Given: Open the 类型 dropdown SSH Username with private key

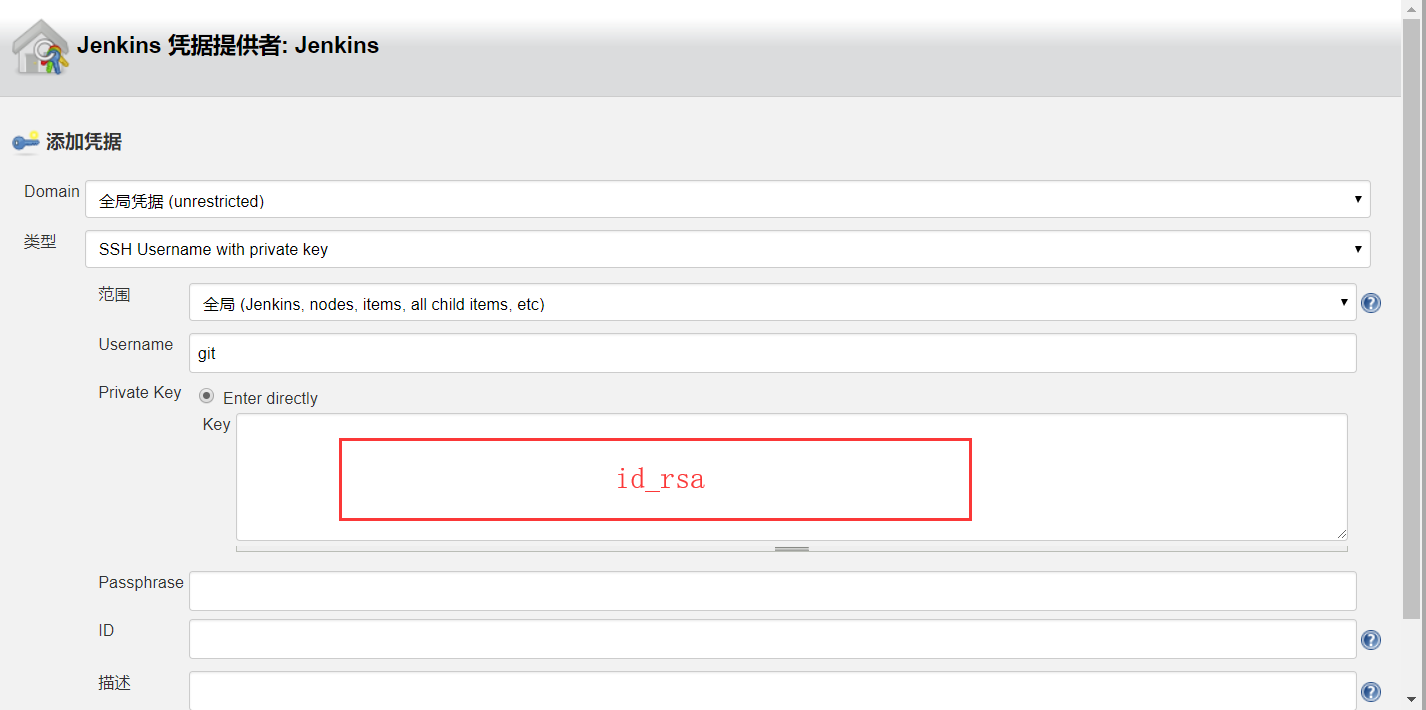Looking at the screenshot, I should [728, 249].
